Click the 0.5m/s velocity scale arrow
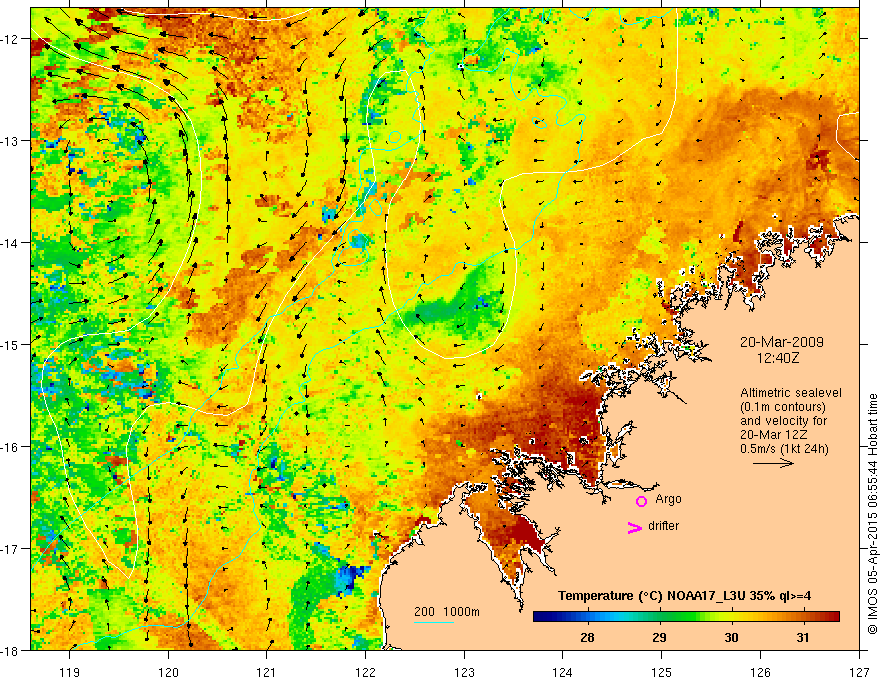Image resolution: width=880 pixels, height=680 pixels. pos(773,463)
